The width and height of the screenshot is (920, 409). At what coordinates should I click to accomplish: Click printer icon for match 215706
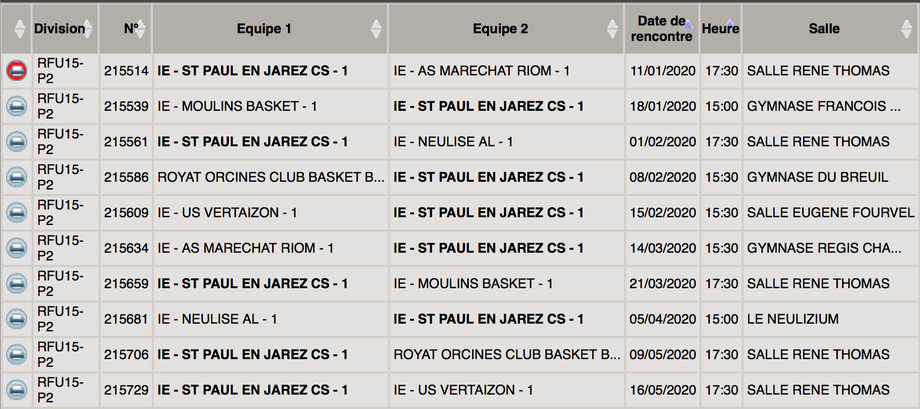(x=16, y=354)
